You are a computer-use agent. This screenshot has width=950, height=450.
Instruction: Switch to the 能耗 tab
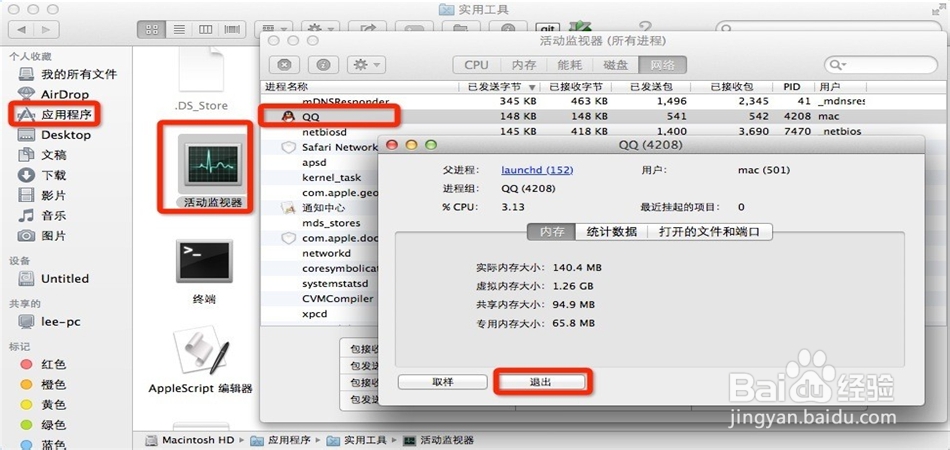(570, 65)
